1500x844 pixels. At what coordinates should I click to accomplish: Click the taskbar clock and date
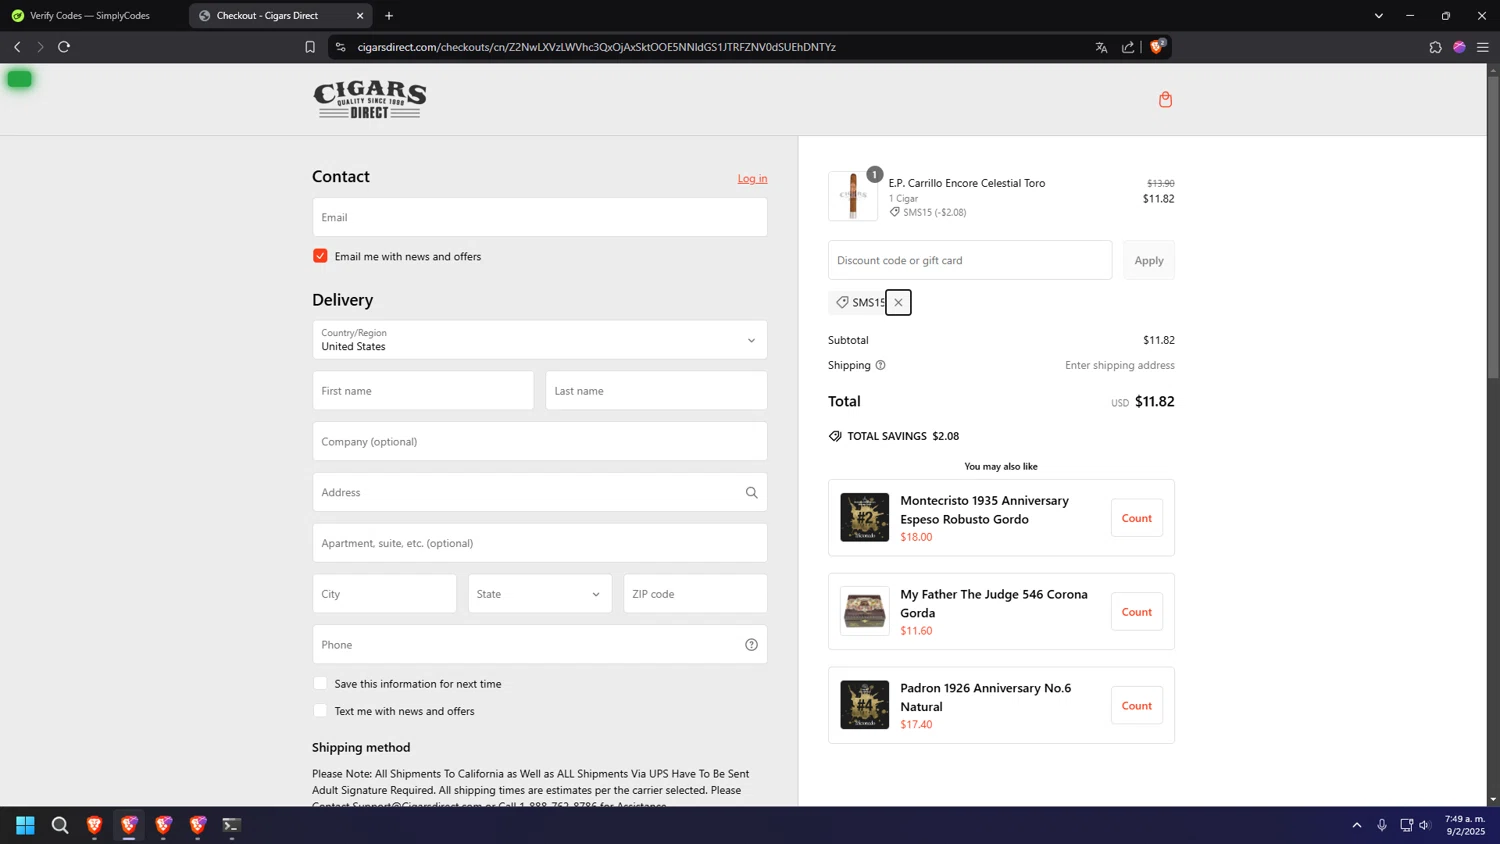click(1465, 825)
